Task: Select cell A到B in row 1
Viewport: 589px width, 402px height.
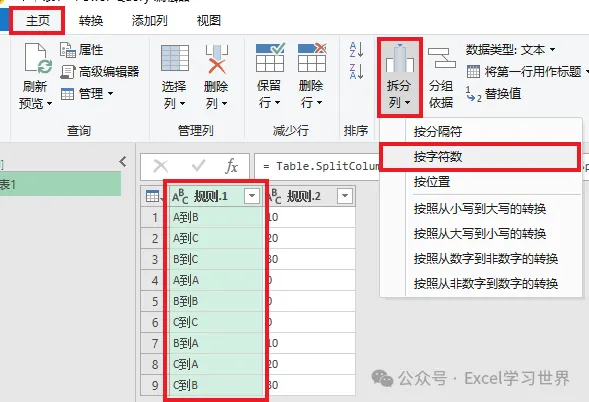Action: [x=216, y=217]
